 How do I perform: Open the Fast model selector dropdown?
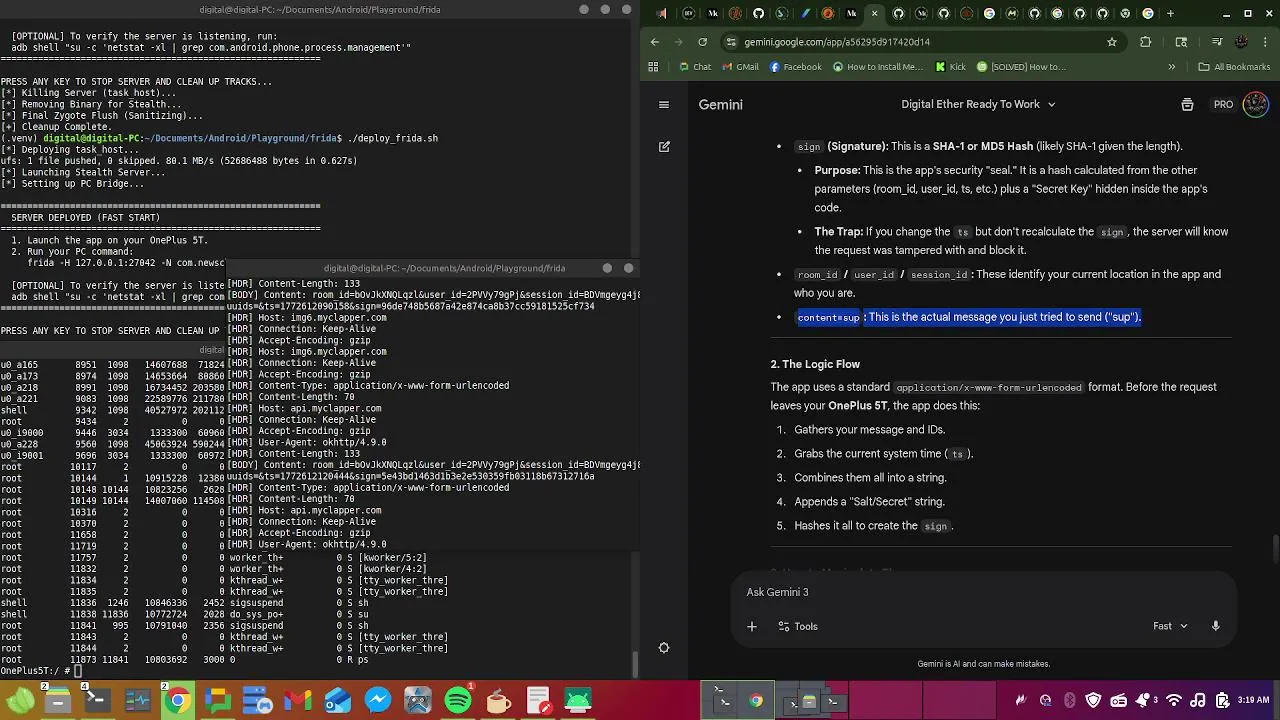(1170, 626)
